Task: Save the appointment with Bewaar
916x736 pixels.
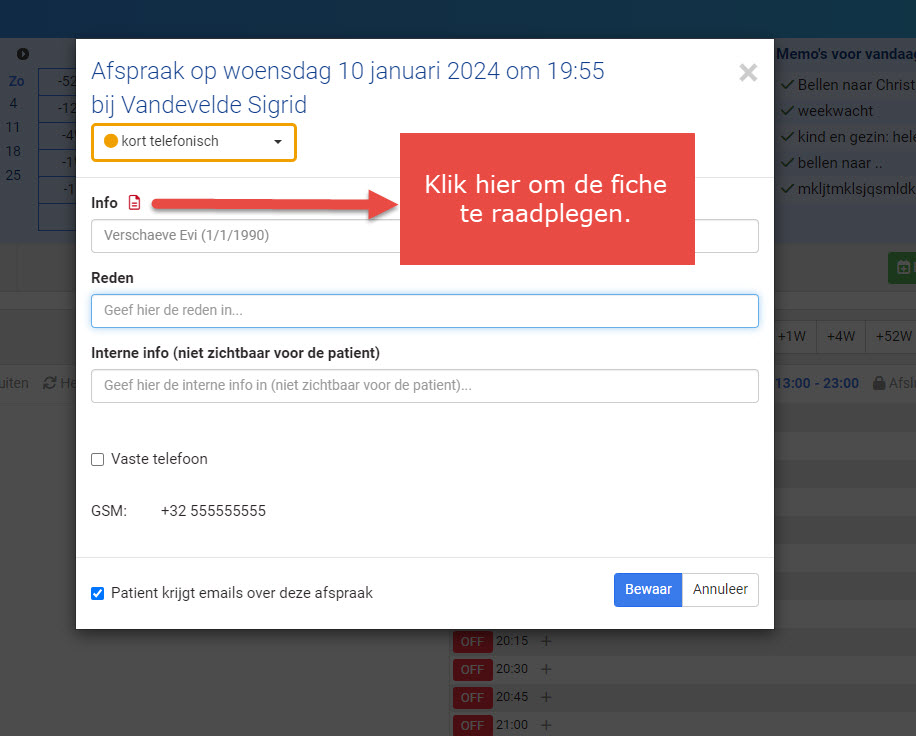Action: pos(648,590)
